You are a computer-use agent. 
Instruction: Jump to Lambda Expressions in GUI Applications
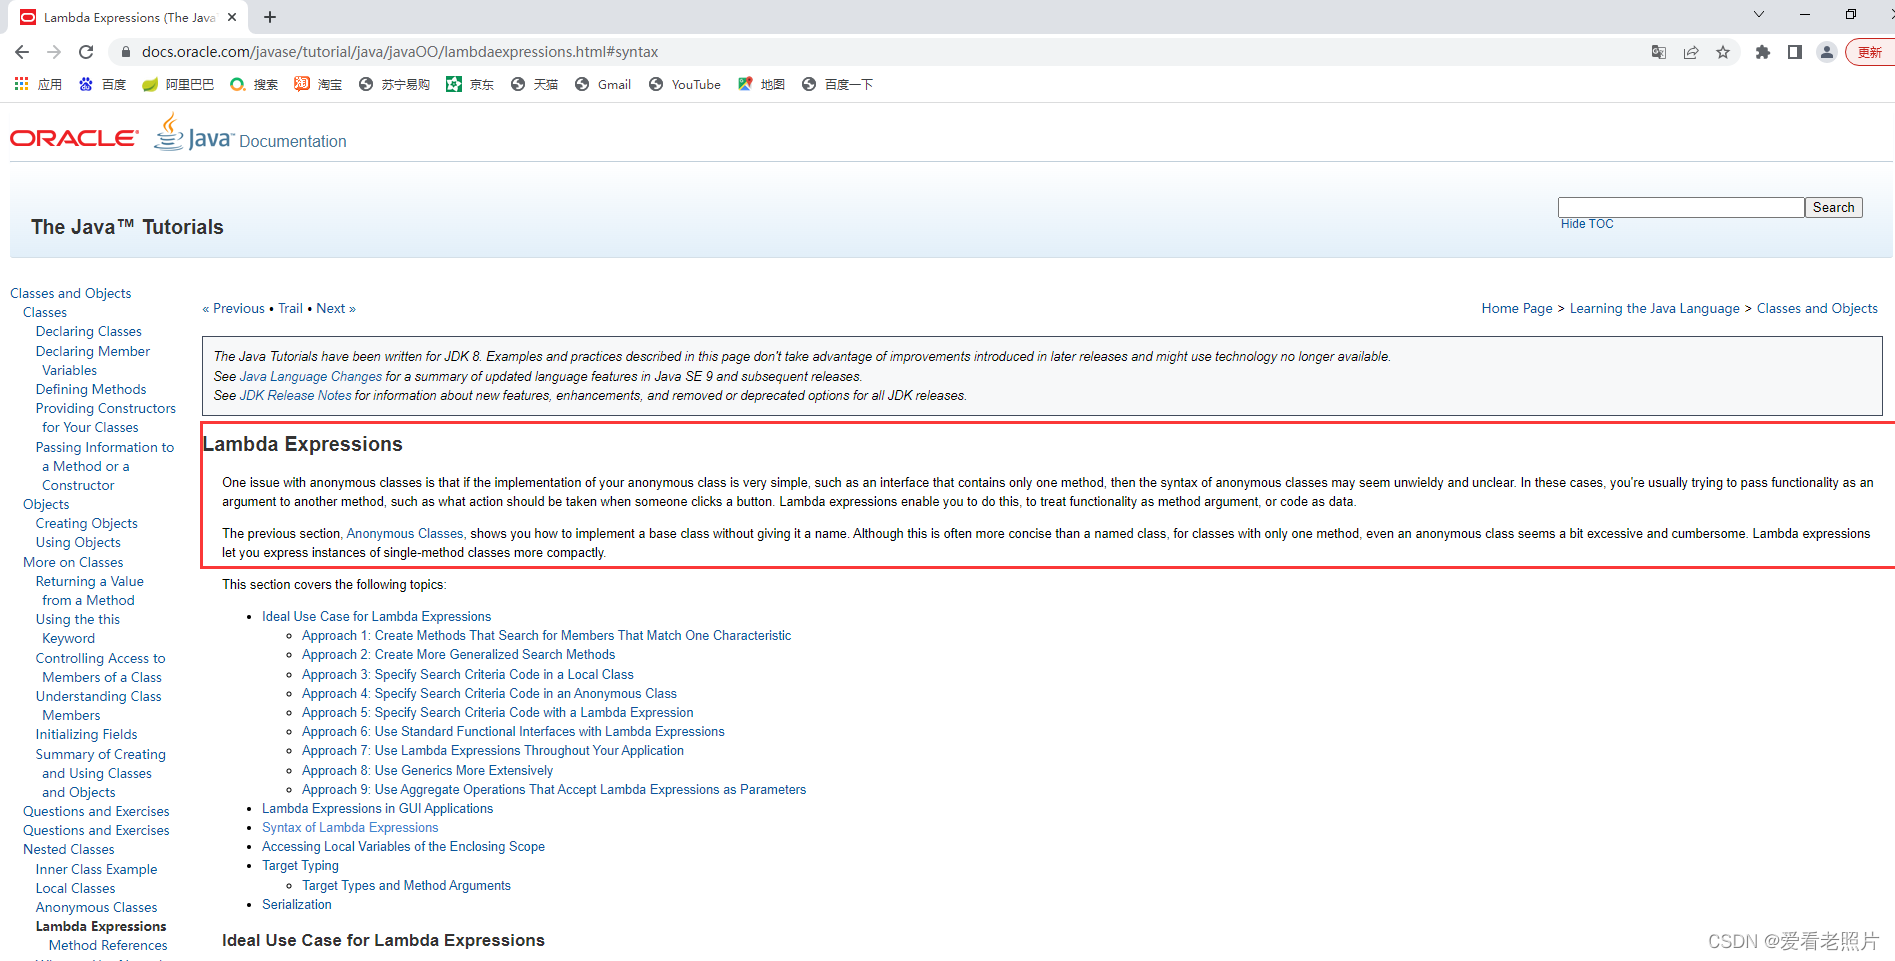[x=377, y=809]
